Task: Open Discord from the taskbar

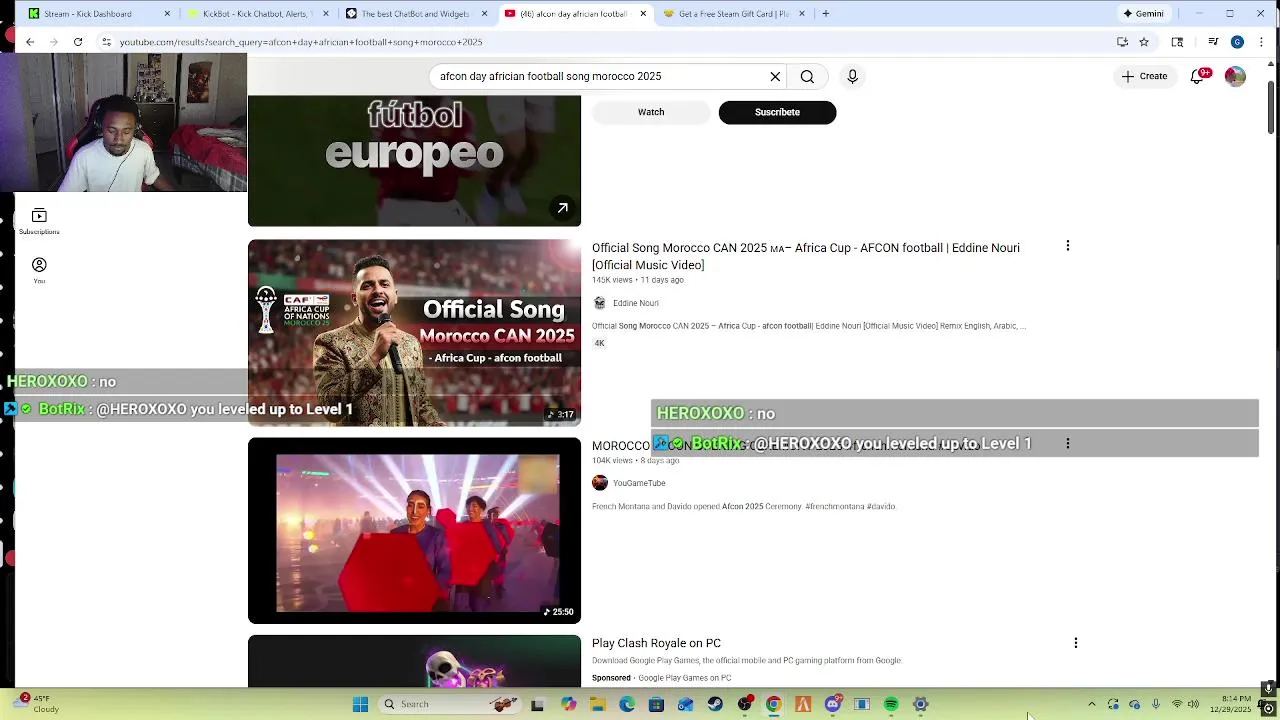Action: point(833,704)
